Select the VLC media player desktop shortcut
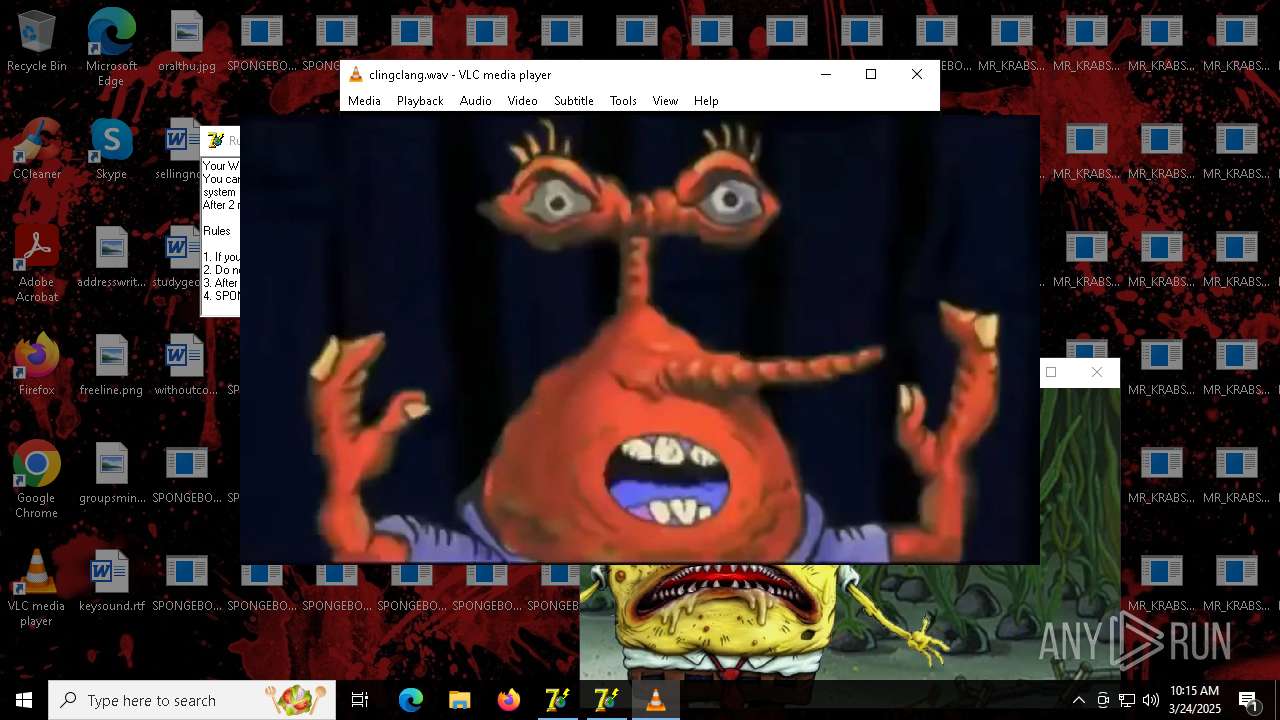The width and height of the screenshot is (1280, 720). tap(37, 588)
